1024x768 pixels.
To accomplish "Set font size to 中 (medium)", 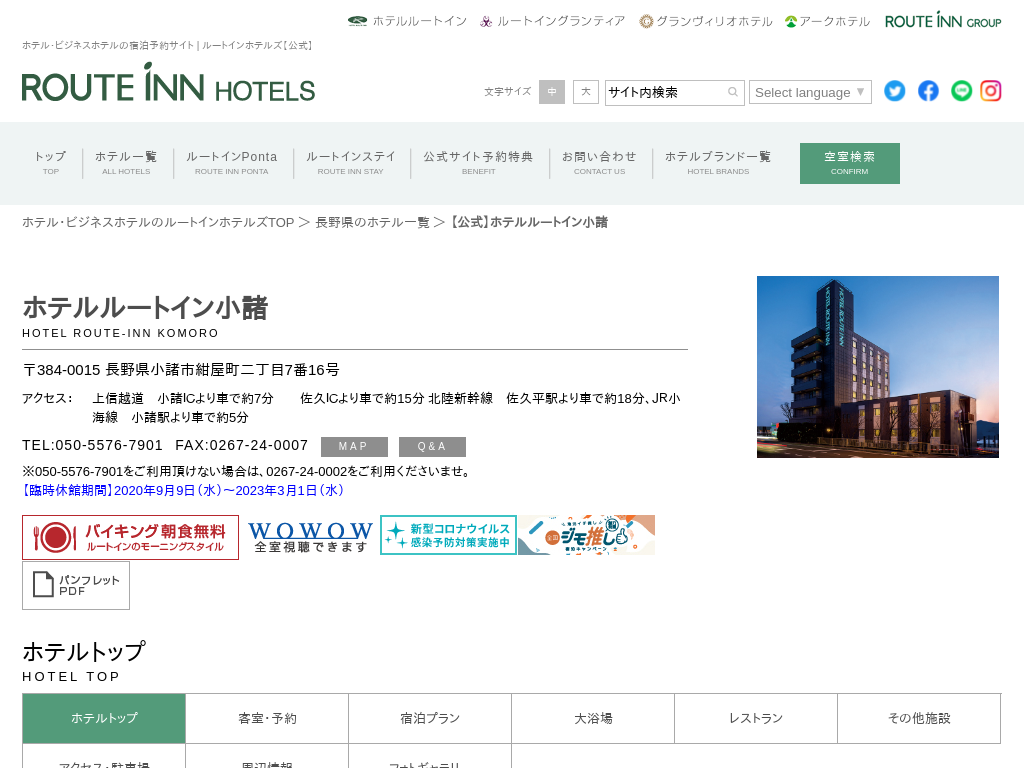I will (552, 92).
